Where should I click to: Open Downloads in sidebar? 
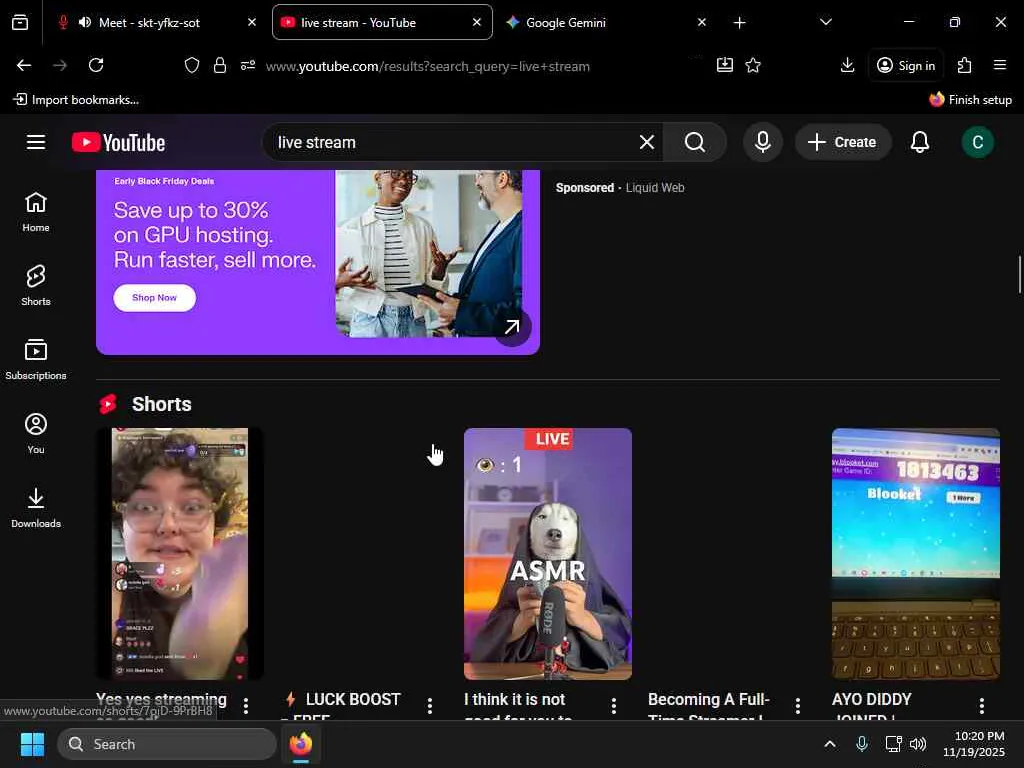tap(36, 507)
